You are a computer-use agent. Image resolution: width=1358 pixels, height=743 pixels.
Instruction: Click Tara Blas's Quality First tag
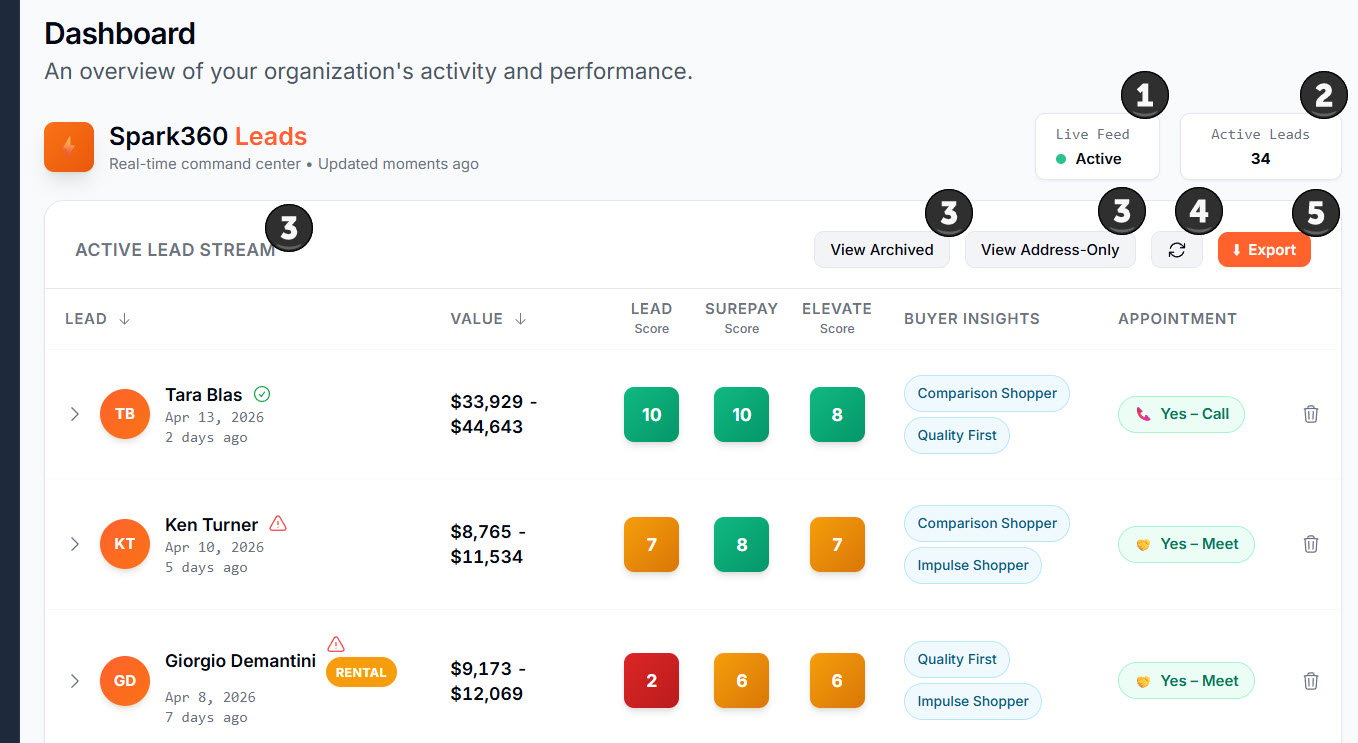coord(957,435)
